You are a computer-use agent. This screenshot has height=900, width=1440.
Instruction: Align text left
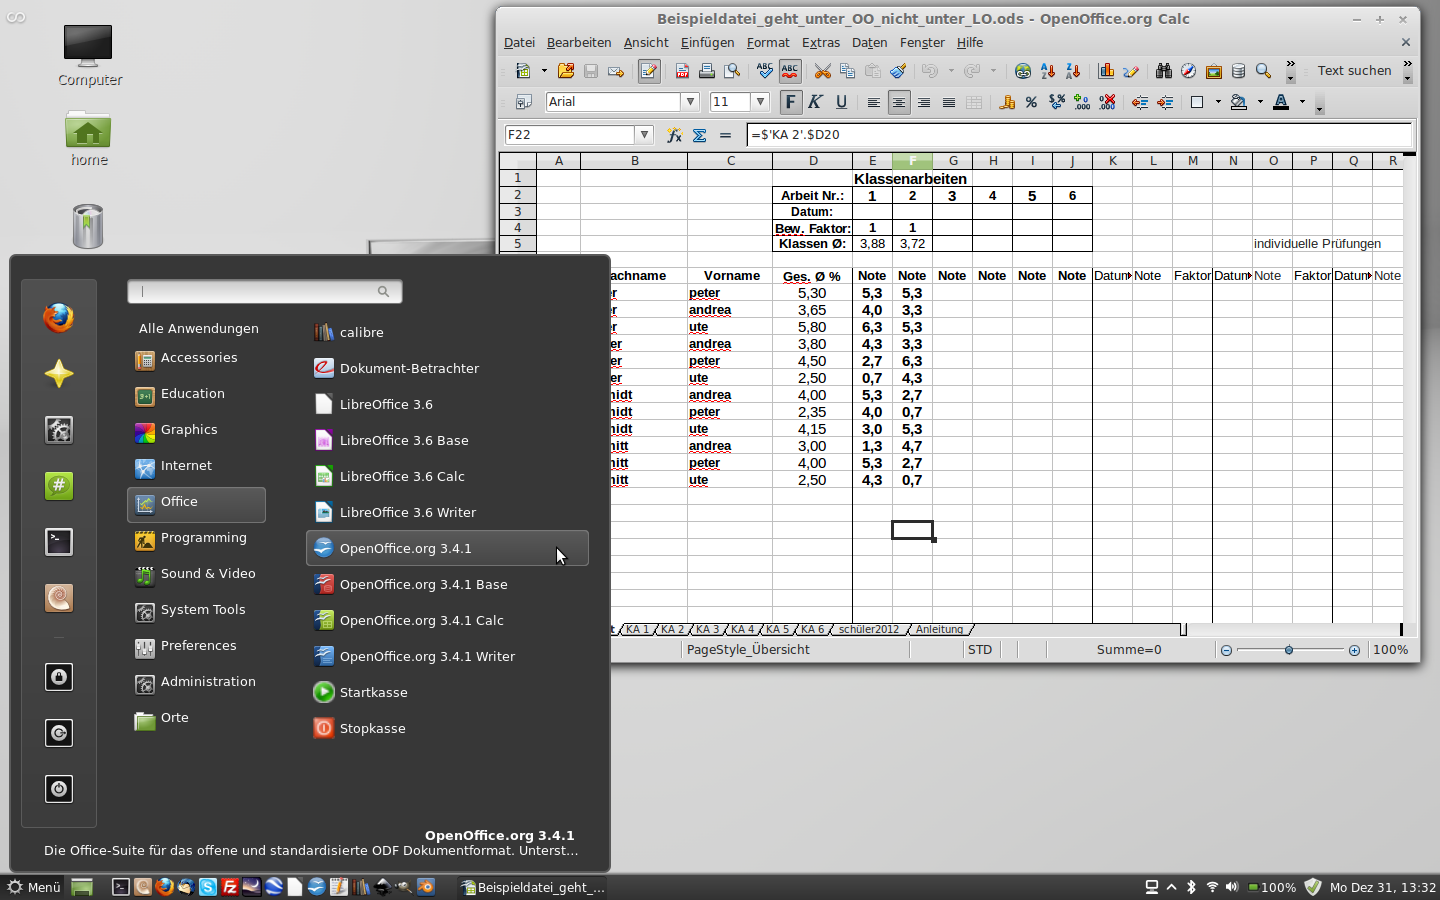pos(873,102)
